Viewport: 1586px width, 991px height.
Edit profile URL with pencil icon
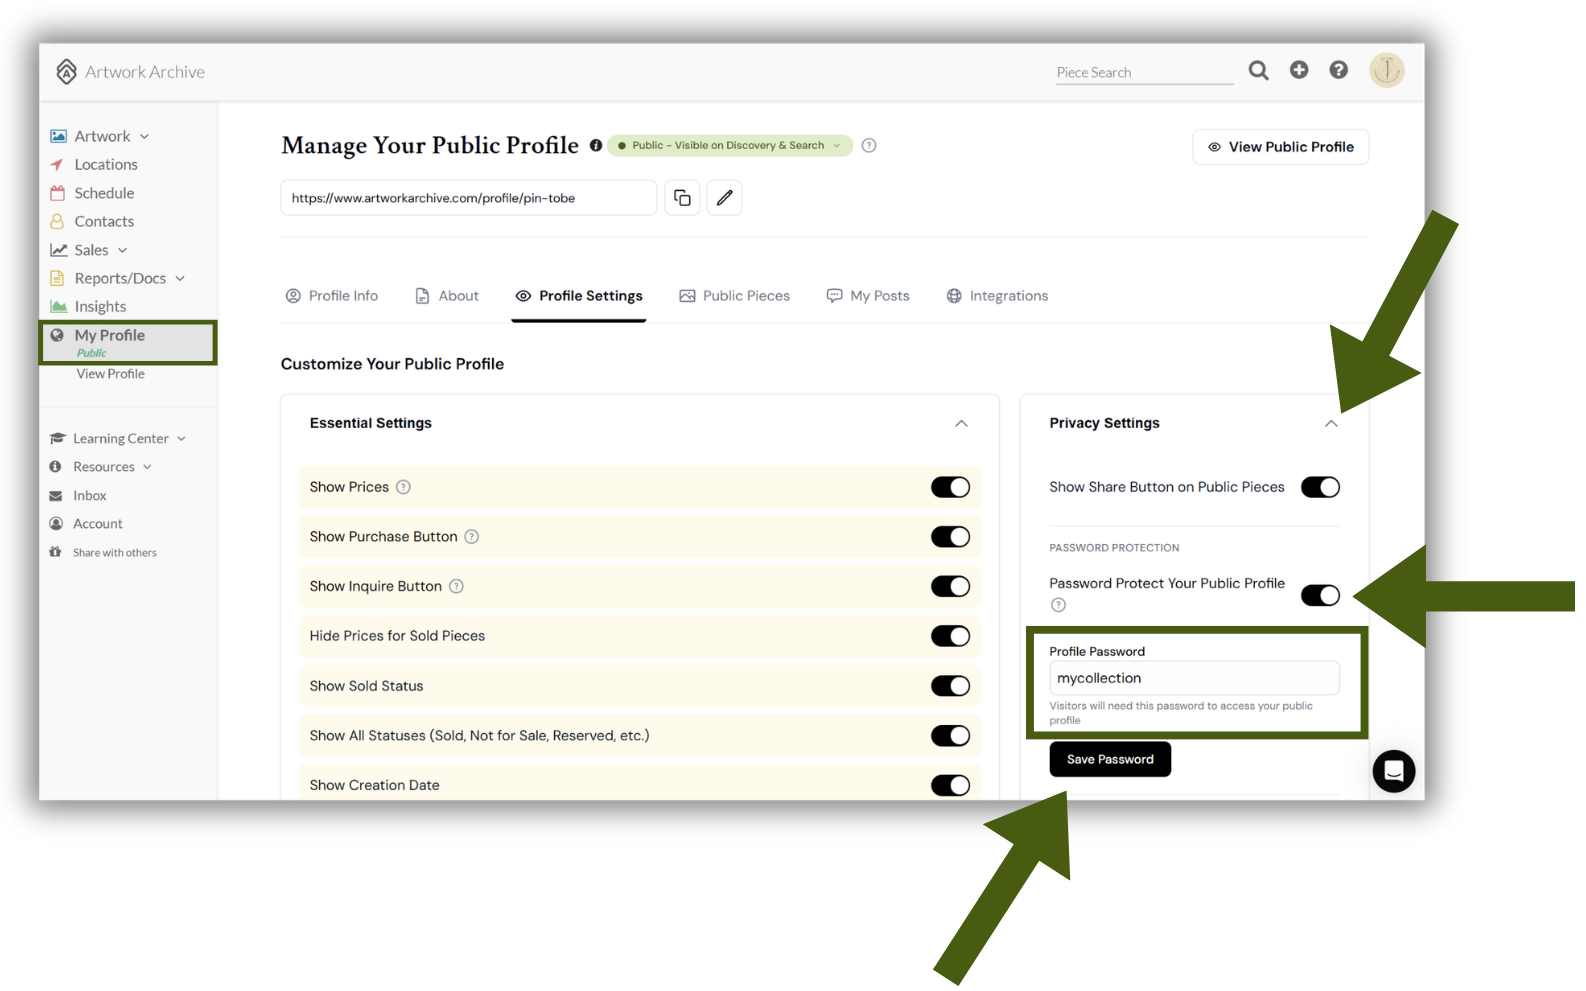[724, 198]
